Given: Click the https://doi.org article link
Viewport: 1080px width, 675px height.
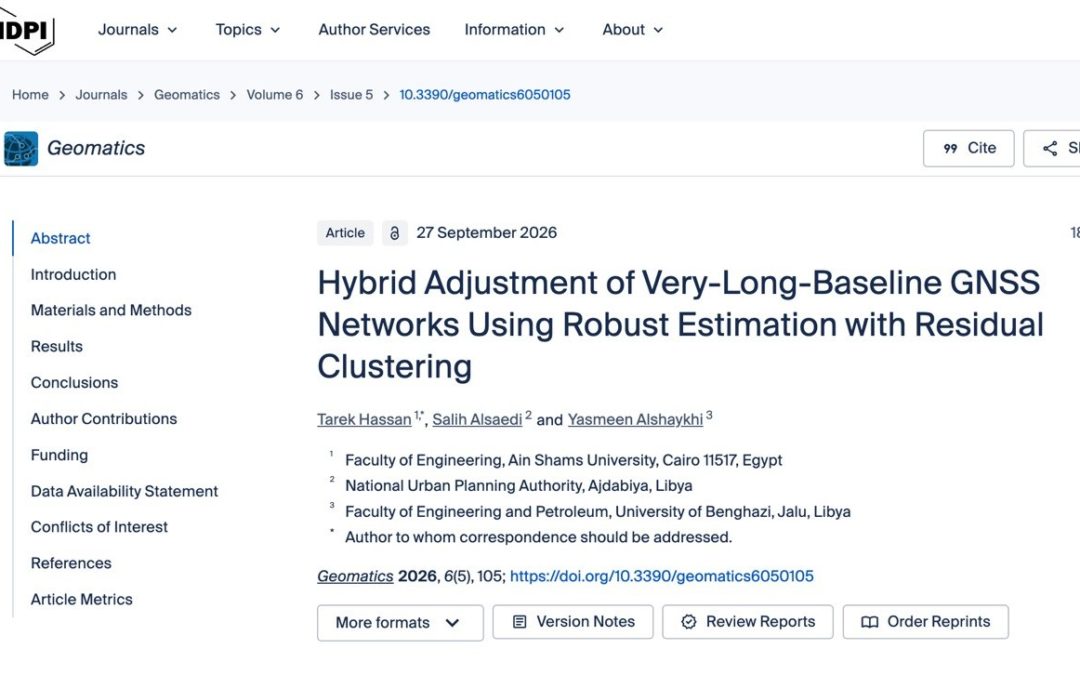Looking at the screenshot, I should click(x=662, y=577).
